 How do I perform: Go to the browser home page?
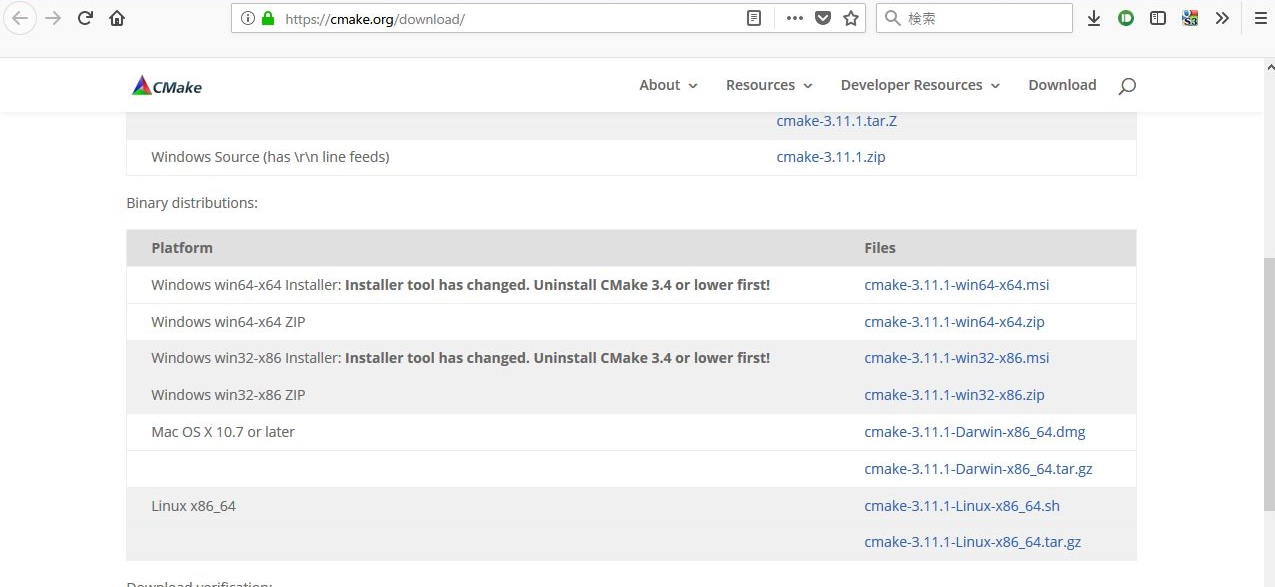117,18
